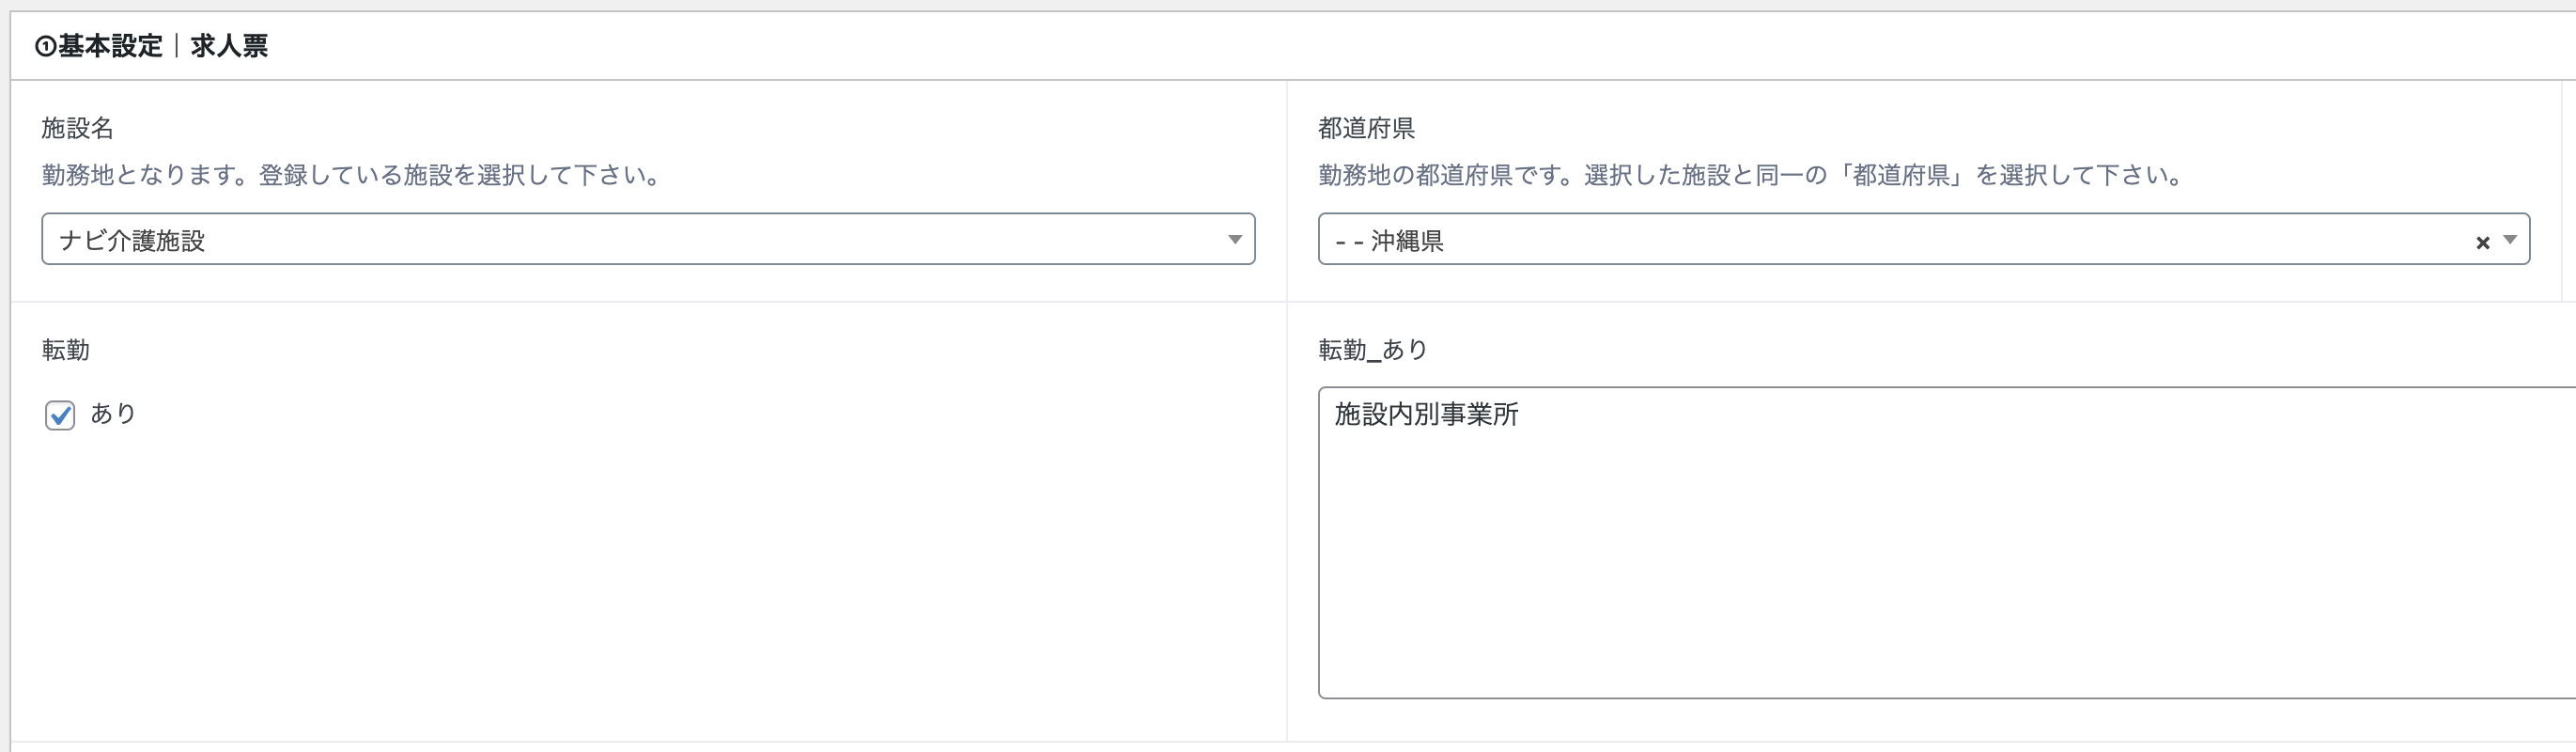This screenshot has width=2576, height=752.
Task: Click the circled ① icon in the header
Action: click(45, 46)
